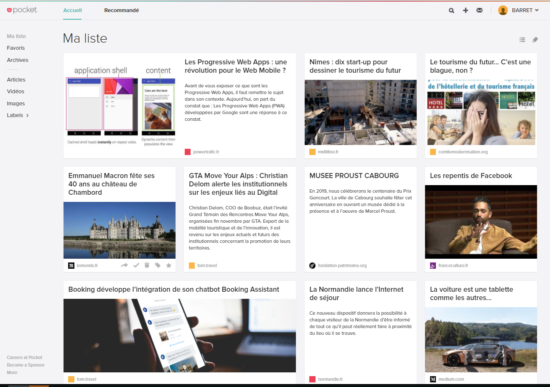Click franceculture.fr favicon icon
The image size is (550, 387).
pyautogui.click(x=433, y=266)
